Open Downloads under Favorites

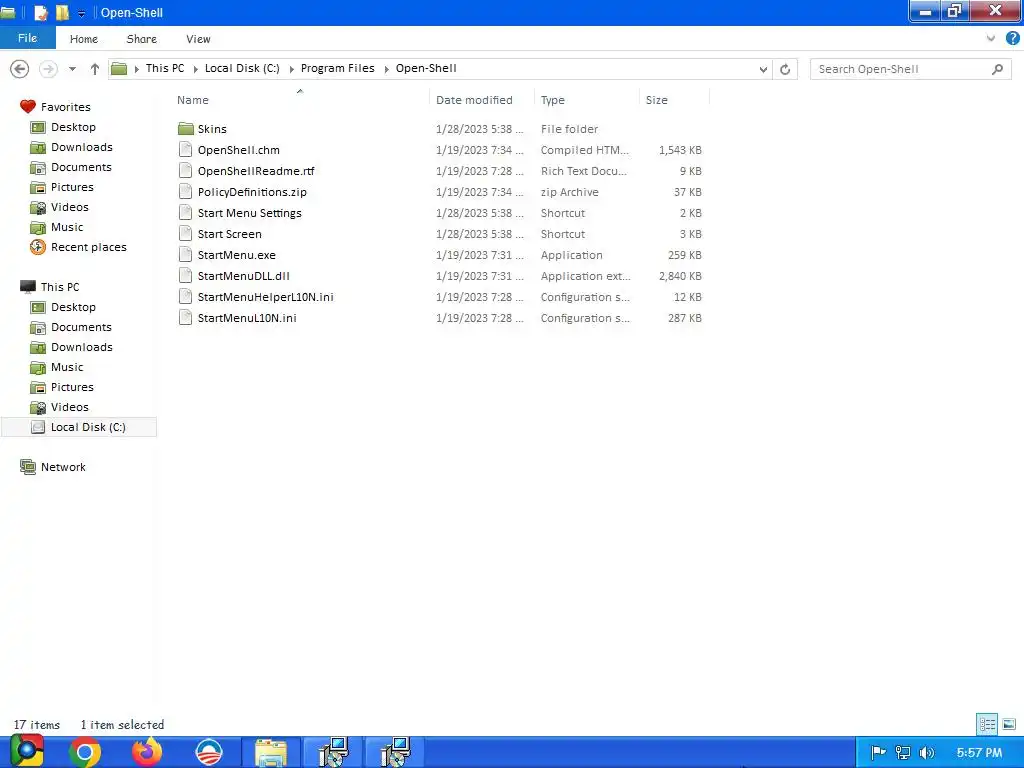(82, 147)
